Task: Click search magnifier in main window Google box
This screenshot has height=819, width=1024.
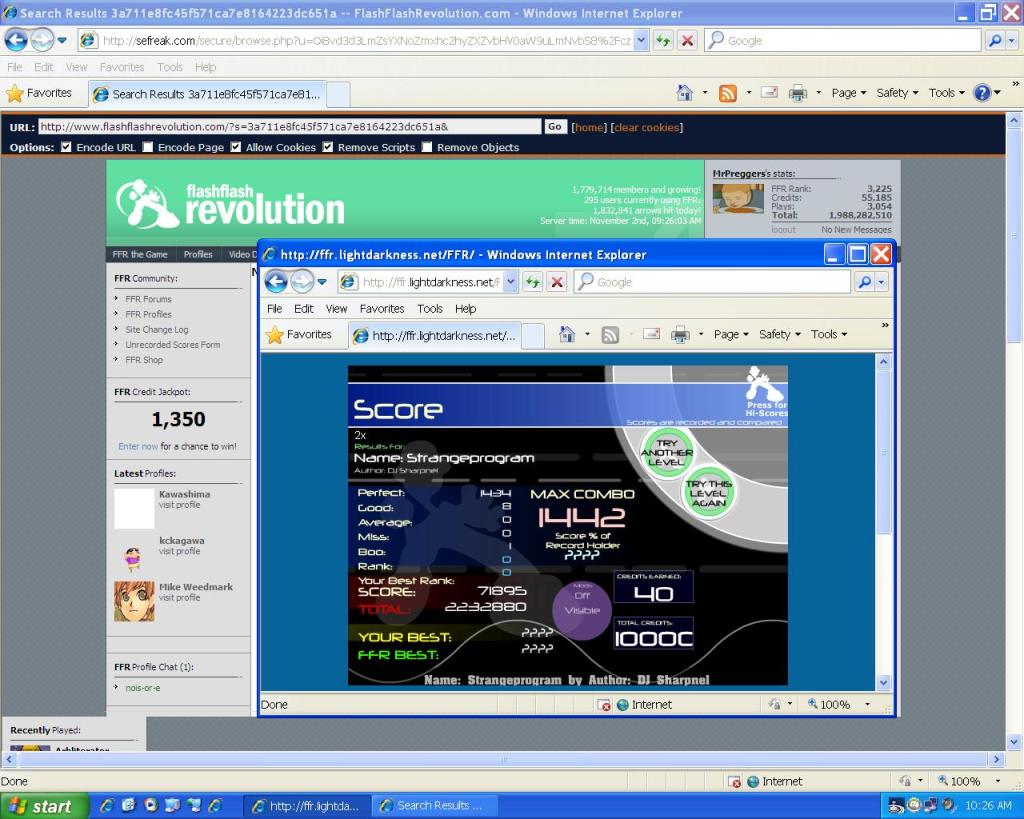Action: pos(994,40)
